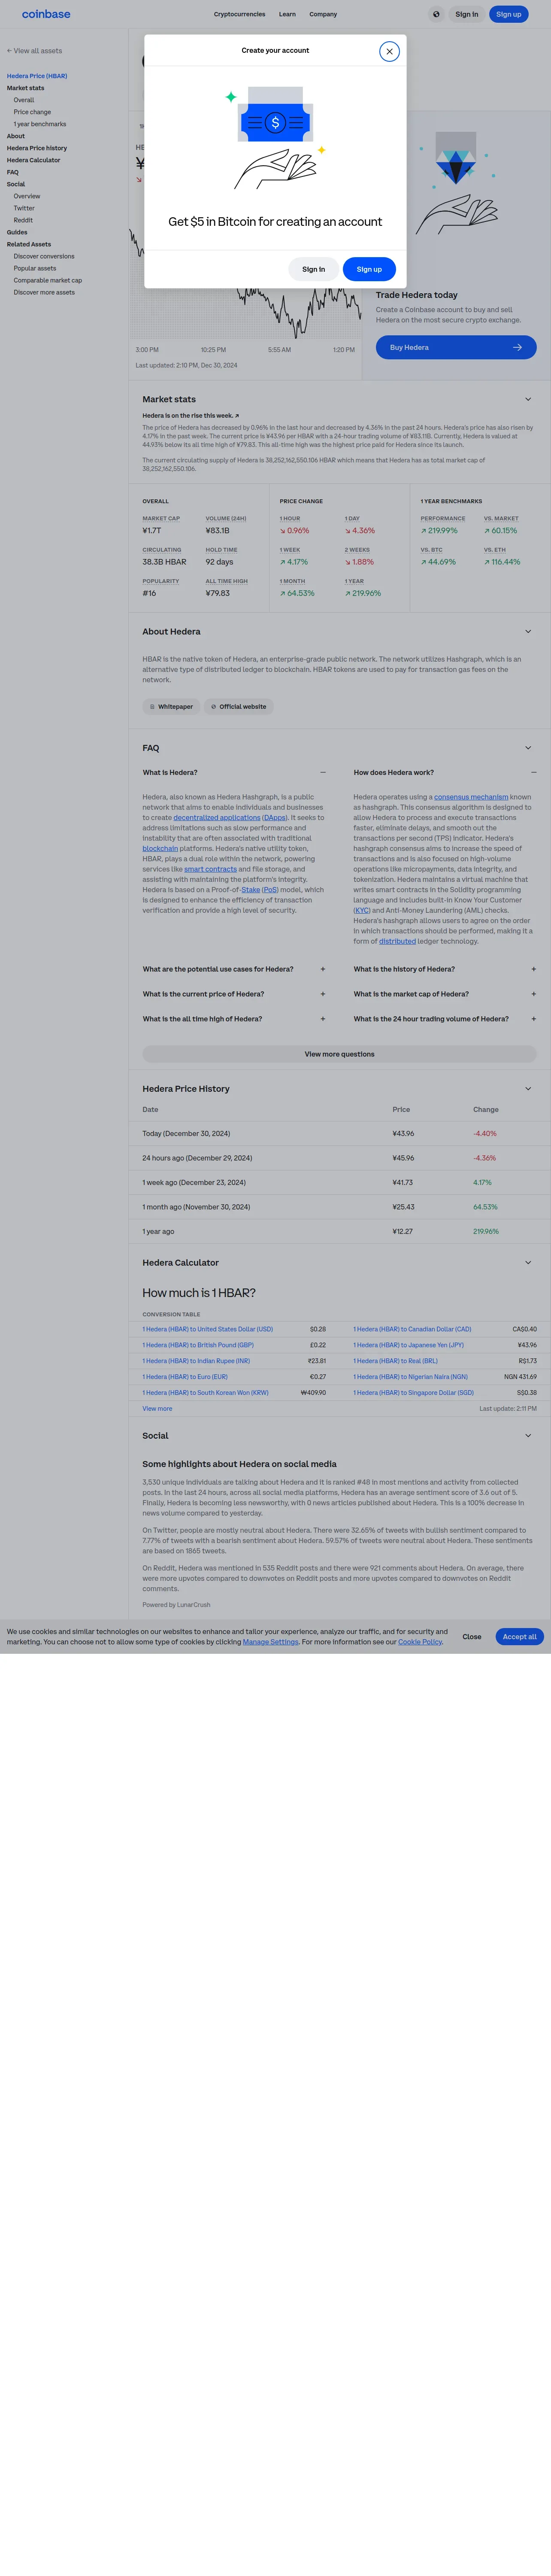Viewport: 551px width, 2576px height.
Task: Open the Cryptocurrencies menu
Action: 240,14
